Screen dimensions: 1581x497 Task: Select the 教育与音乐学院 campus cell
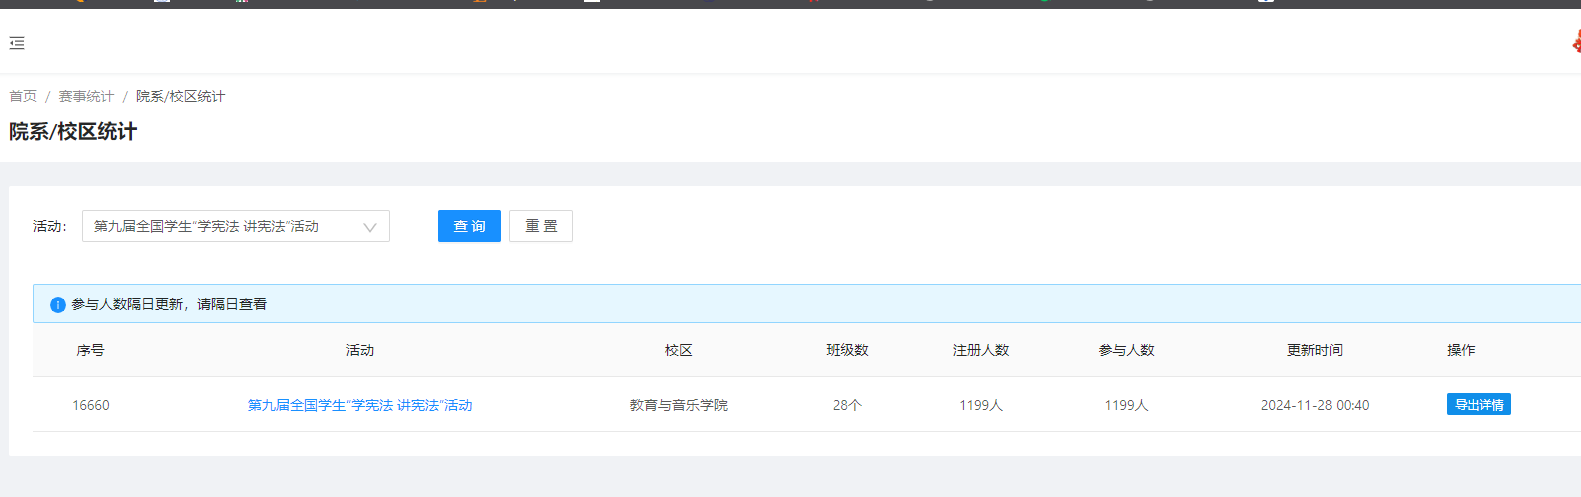click(678, 405)
